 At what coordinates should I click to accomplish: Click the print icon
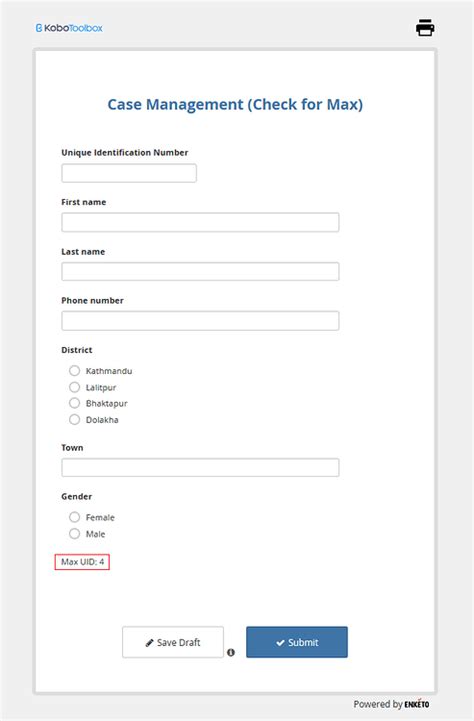click(x=425, y=28)
